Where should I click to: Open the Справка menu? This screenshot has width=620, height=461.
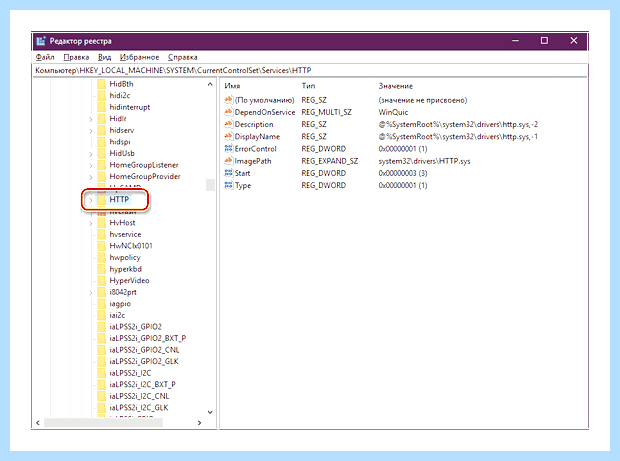pos(182,57)
